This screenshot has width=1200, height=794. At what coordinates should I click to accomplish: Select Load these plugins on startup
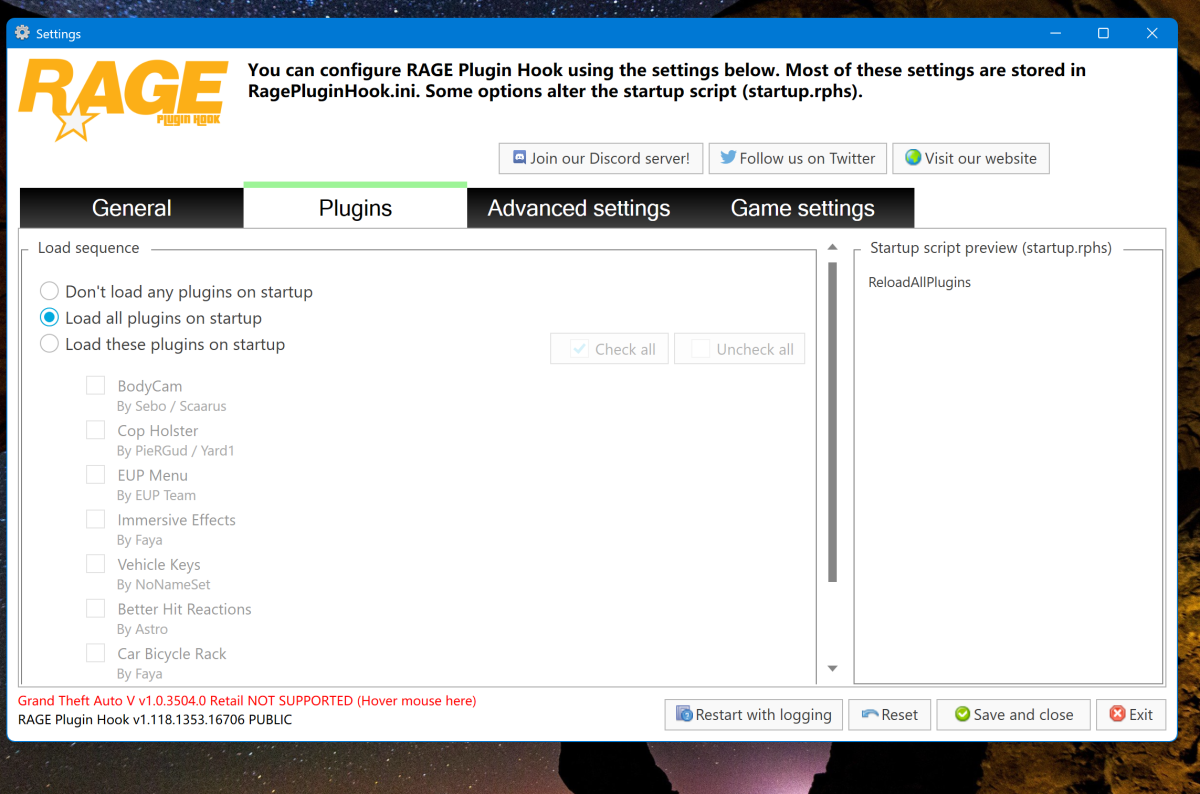(49, 344)
